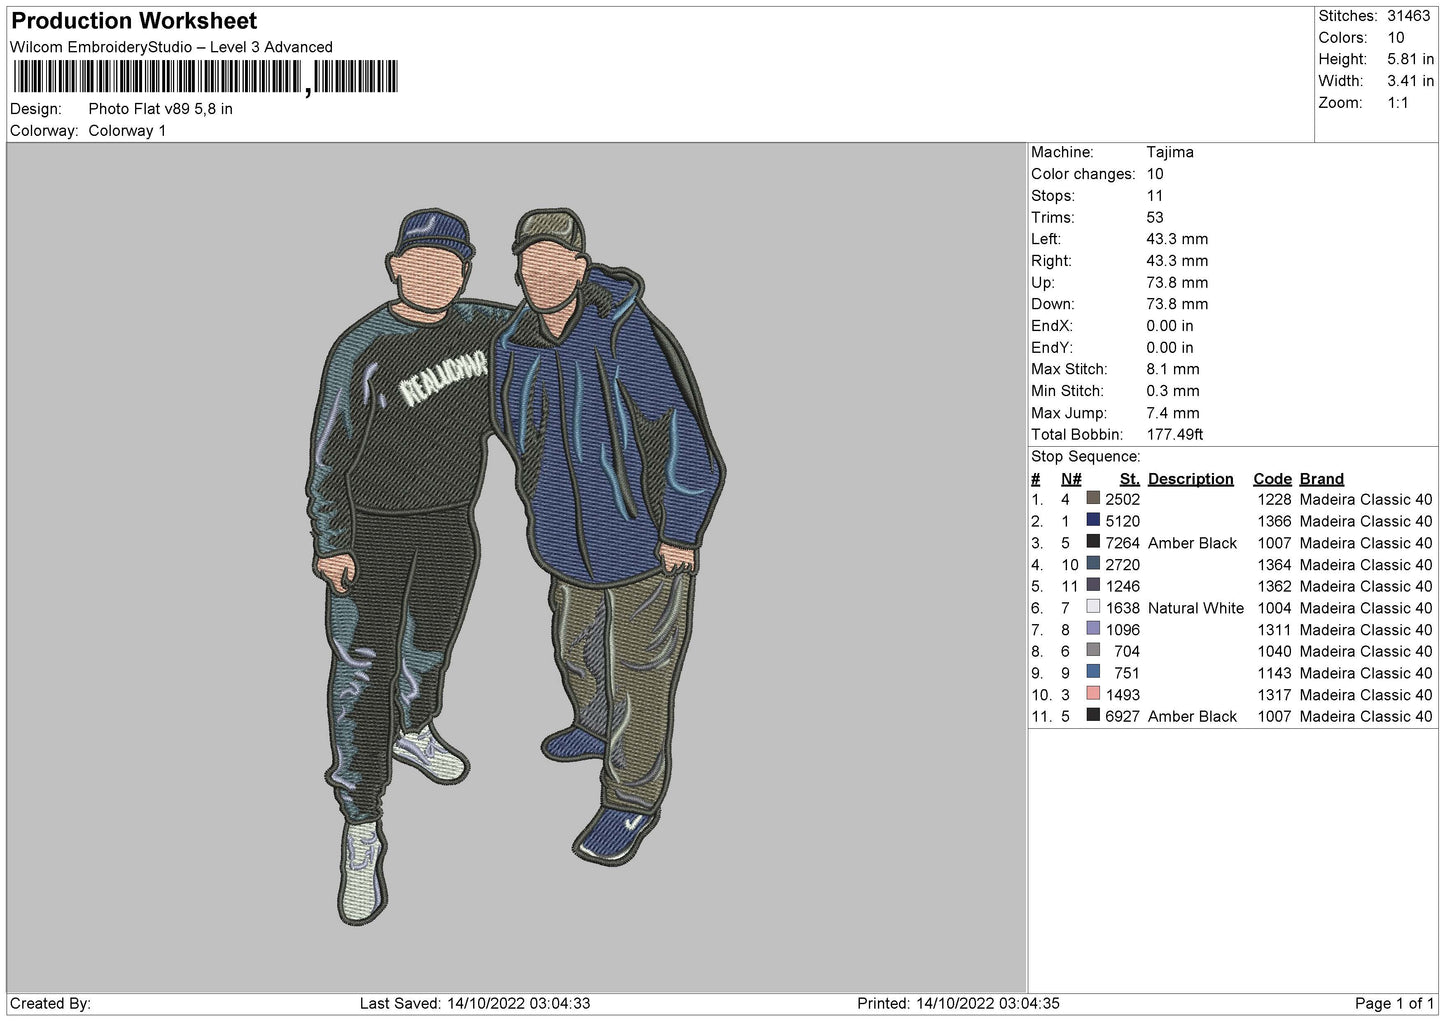Click the Colorway 1 value

click(x=128, y=131)
